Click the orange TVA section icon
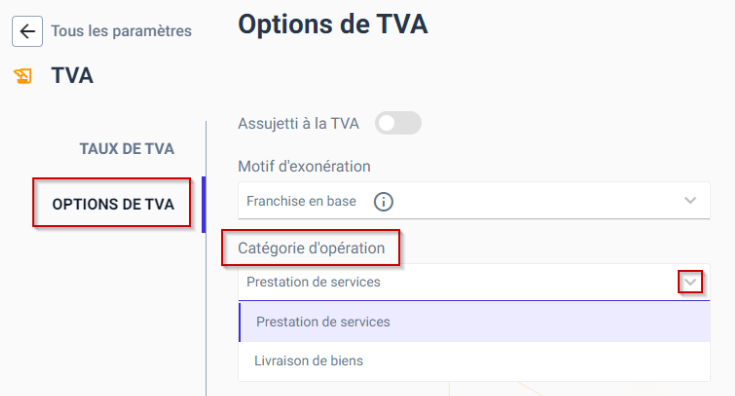The image size is (735, 396). click(x=23, y=76)
